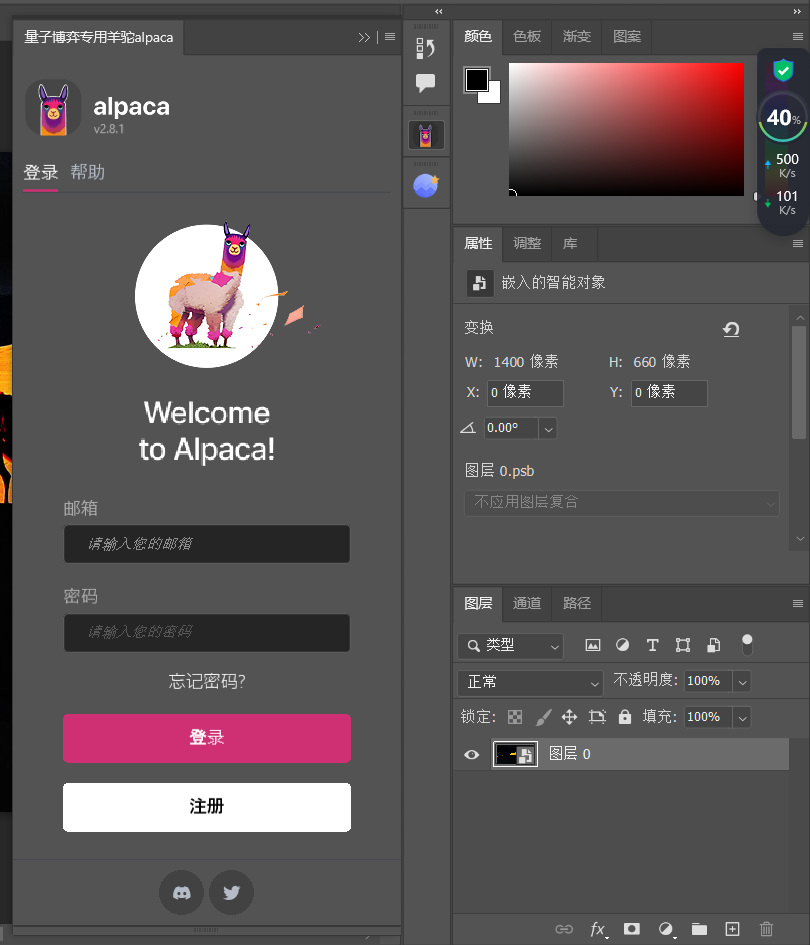Viewport: 810px width, 945px height.
Task: Open the Alpaca panel options menu
Action: point(390,37)
